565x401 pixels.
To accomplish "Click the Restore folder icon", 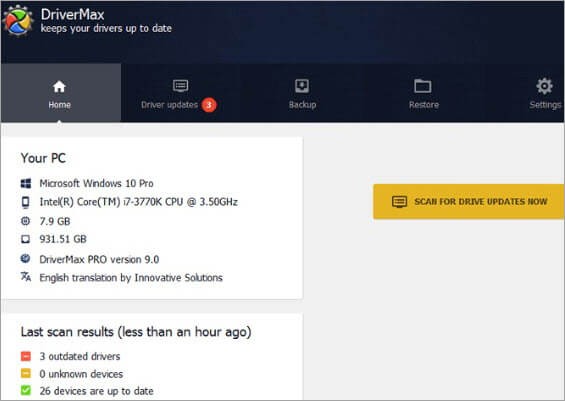I will (x=423, y=86).
